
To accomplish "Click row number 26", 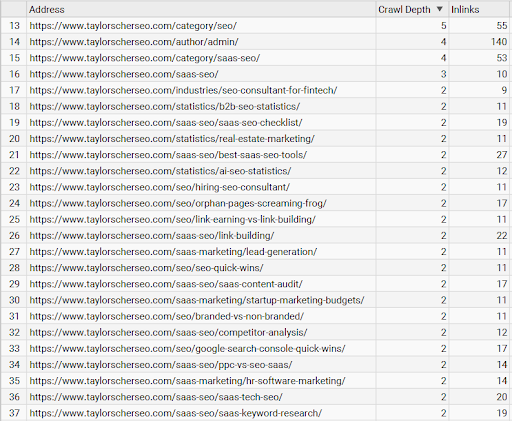I will coord(14,236).
